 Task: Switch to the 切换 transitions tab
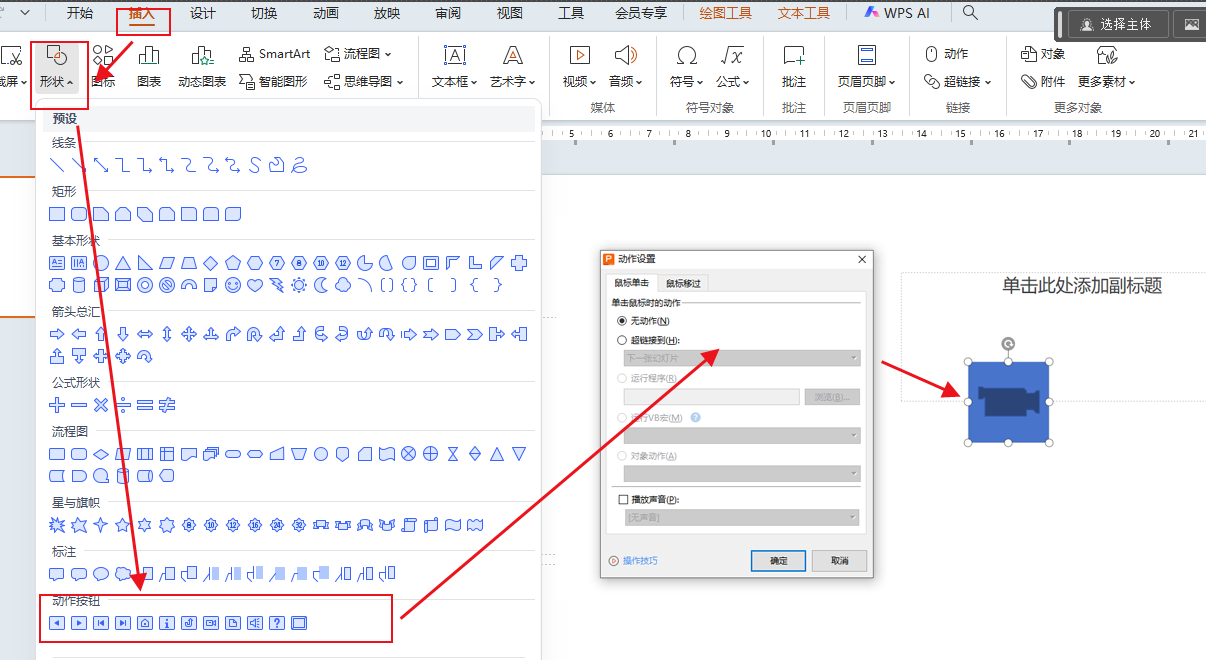pyautogui.click(x=264, y=13)
